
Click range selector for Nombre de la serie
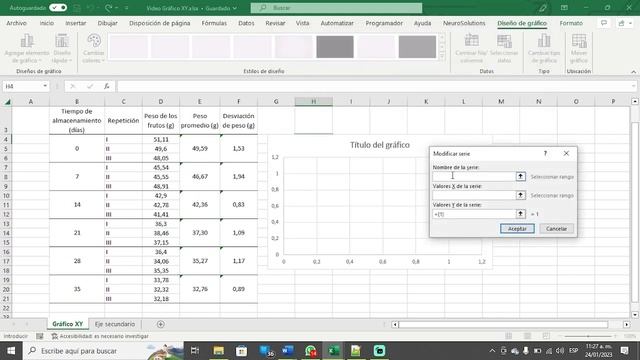[x=520, y=176]
